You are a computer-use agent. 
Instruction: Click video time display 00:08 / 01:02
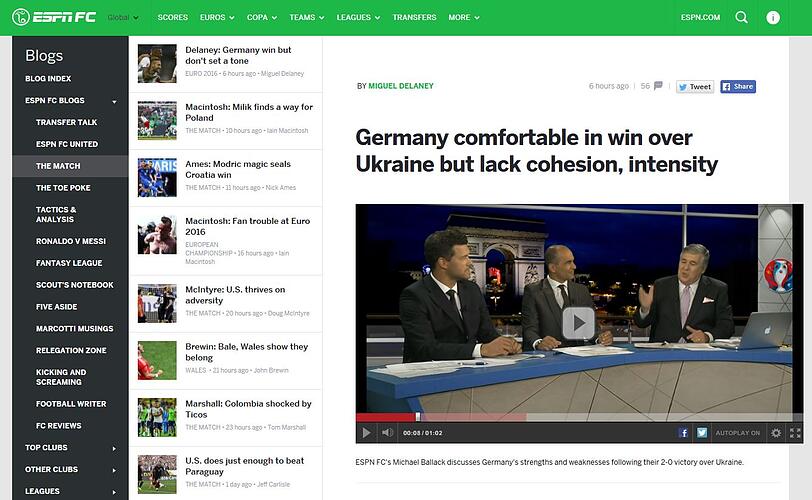tap(423, 433)
